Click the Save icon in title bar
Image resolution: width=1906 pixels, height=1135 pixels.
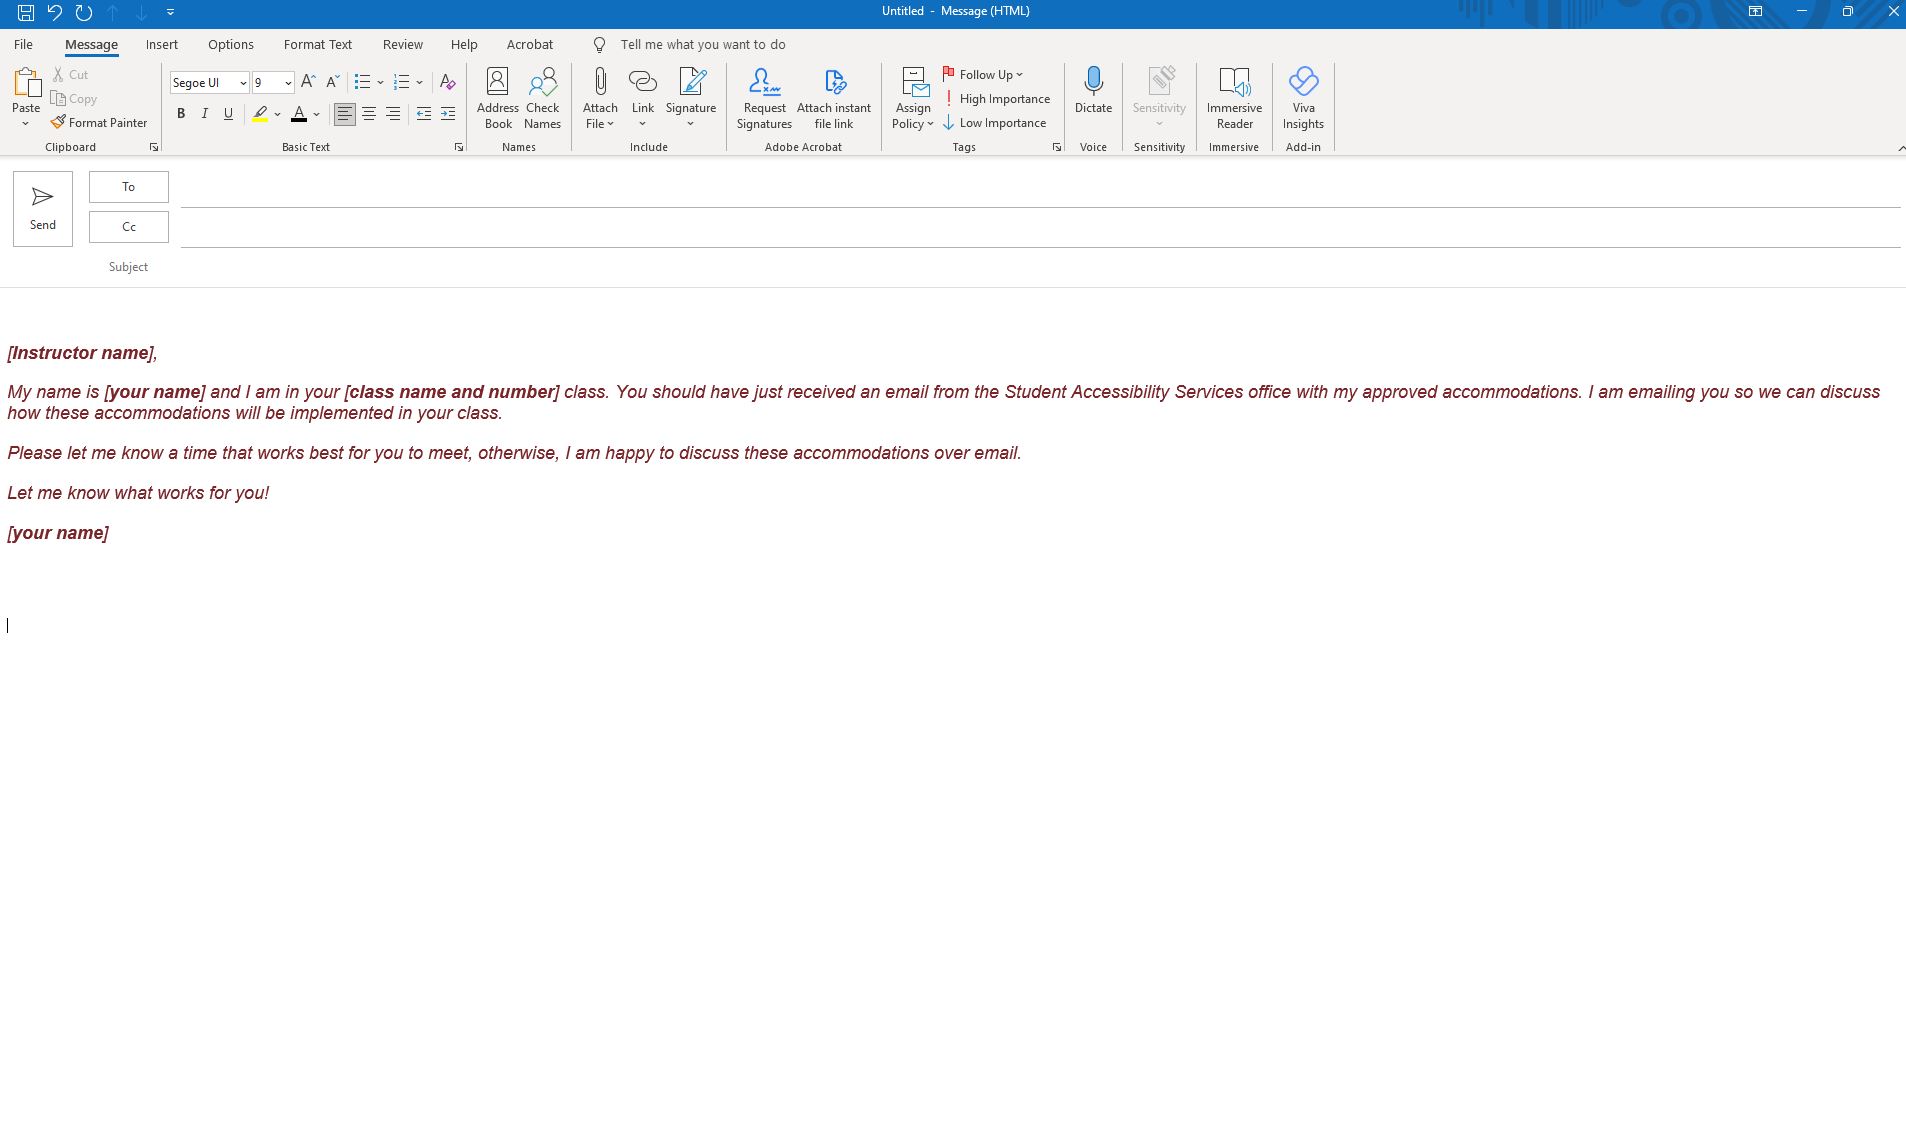click(26, 12)
